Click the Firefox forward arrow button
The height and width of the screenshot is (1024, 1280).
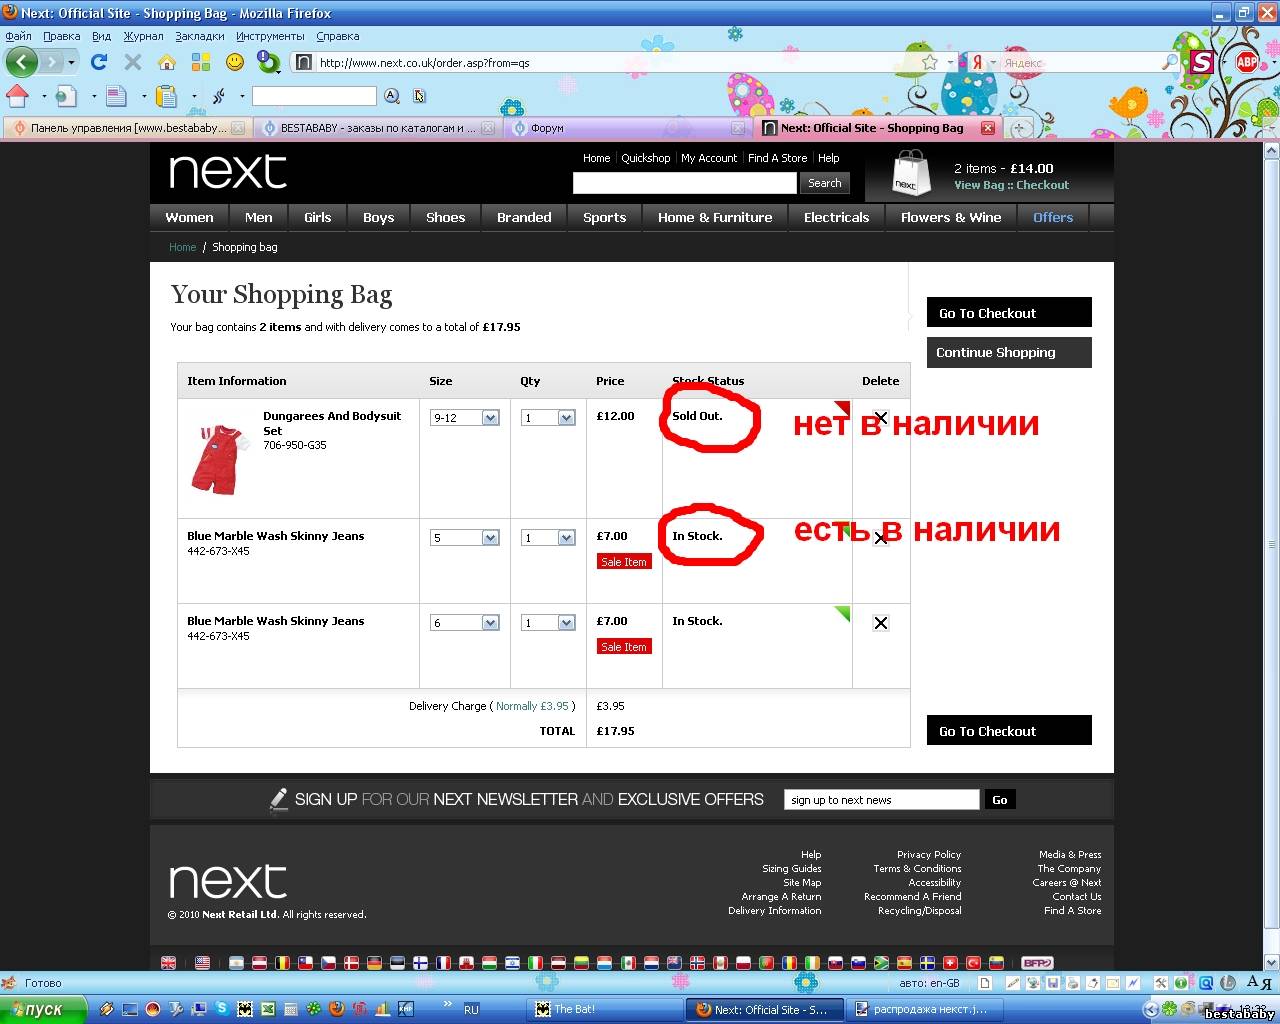(x=52, y=62)
